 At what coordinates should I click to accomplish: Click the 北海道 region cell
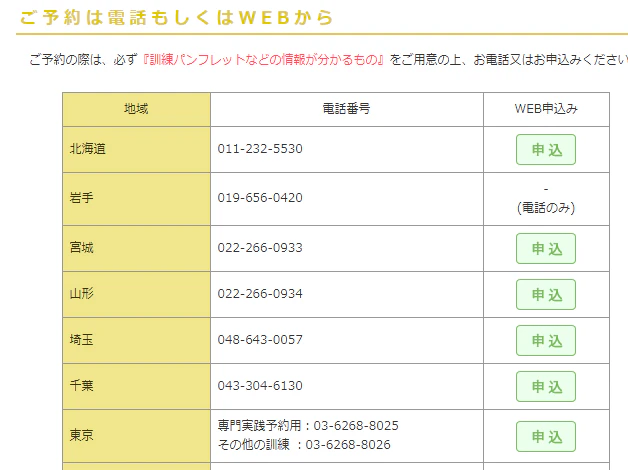tap(137, 150)
